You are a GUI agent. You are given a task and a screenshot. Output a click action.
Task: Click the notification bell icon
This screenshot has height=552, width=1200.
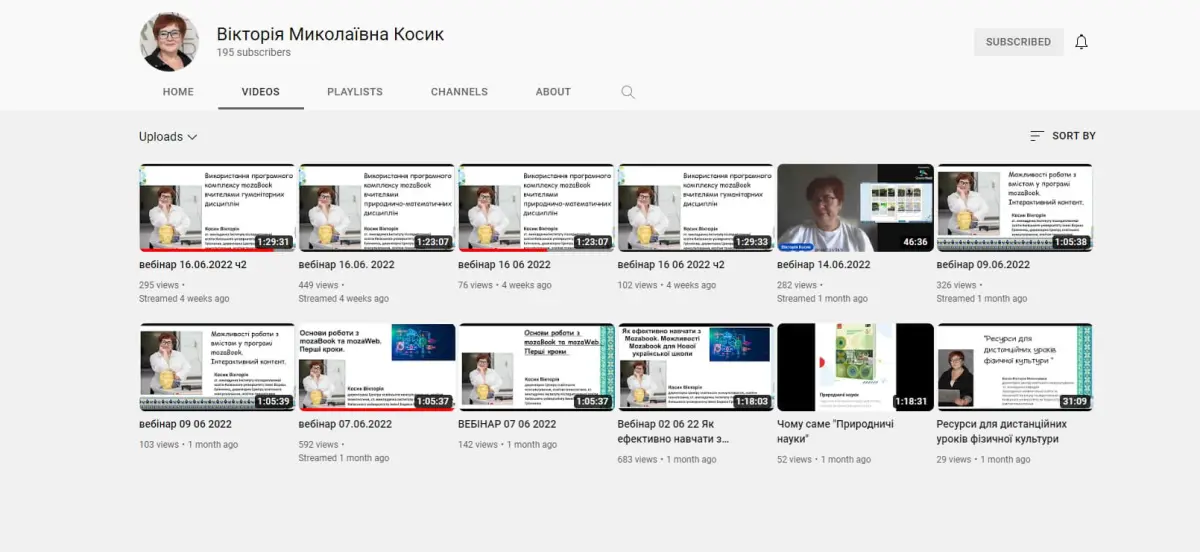click(x=1081, y=42)
